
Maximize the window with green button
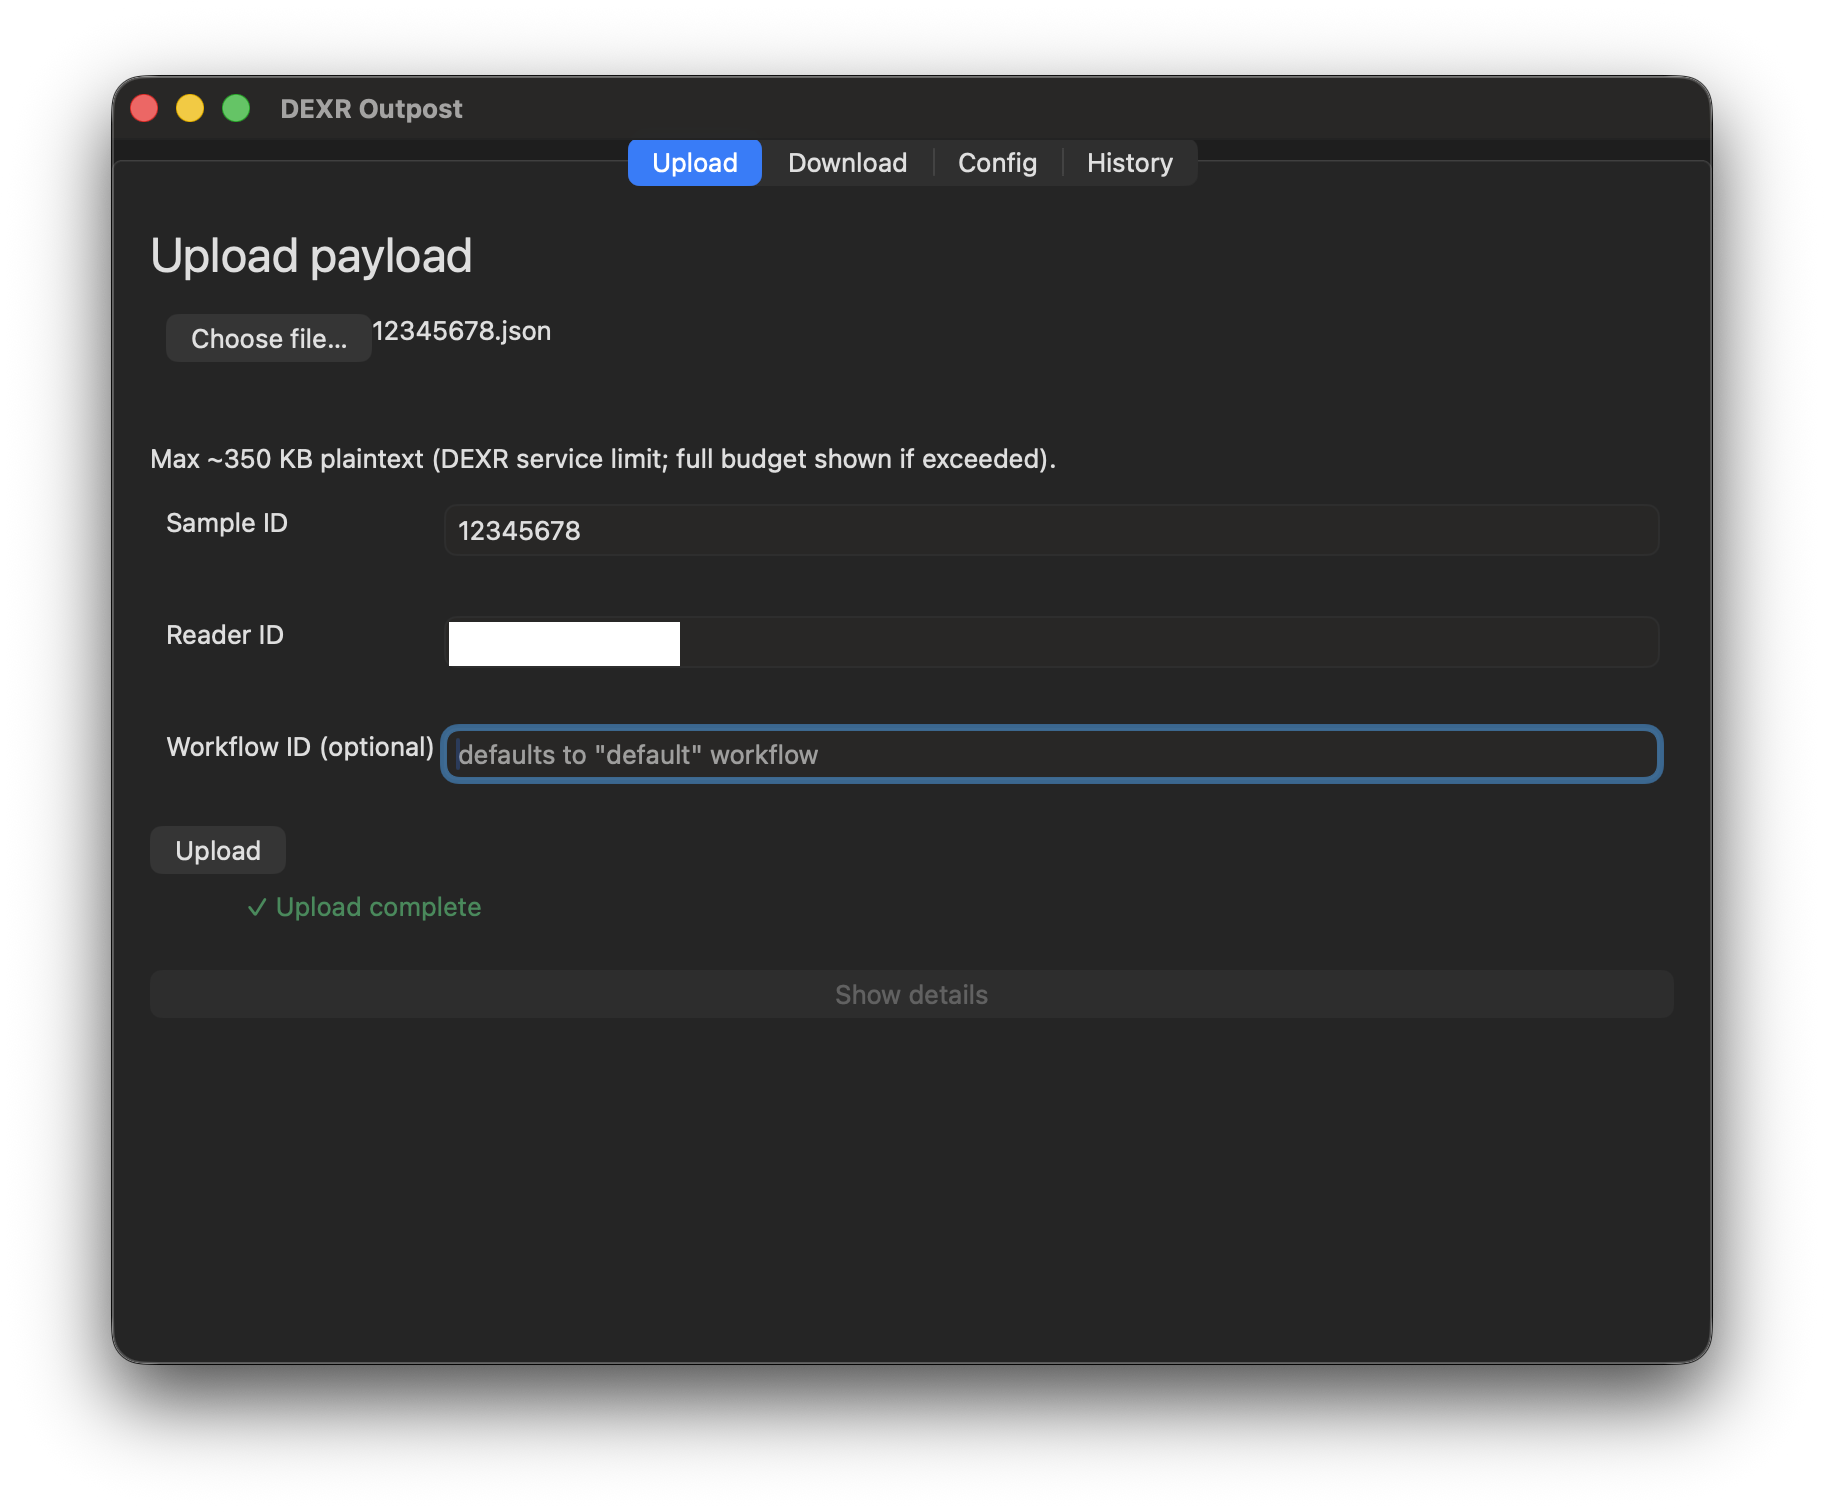point(236,108)
